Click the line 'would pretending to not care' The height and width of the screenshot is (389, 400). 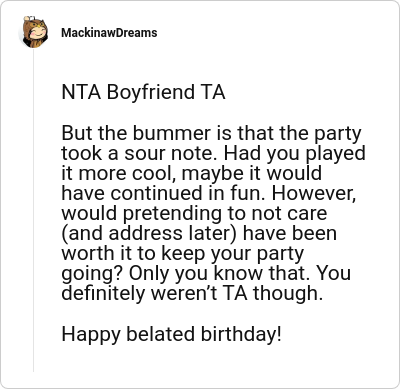pyautogui.click(x=194, y=214)
